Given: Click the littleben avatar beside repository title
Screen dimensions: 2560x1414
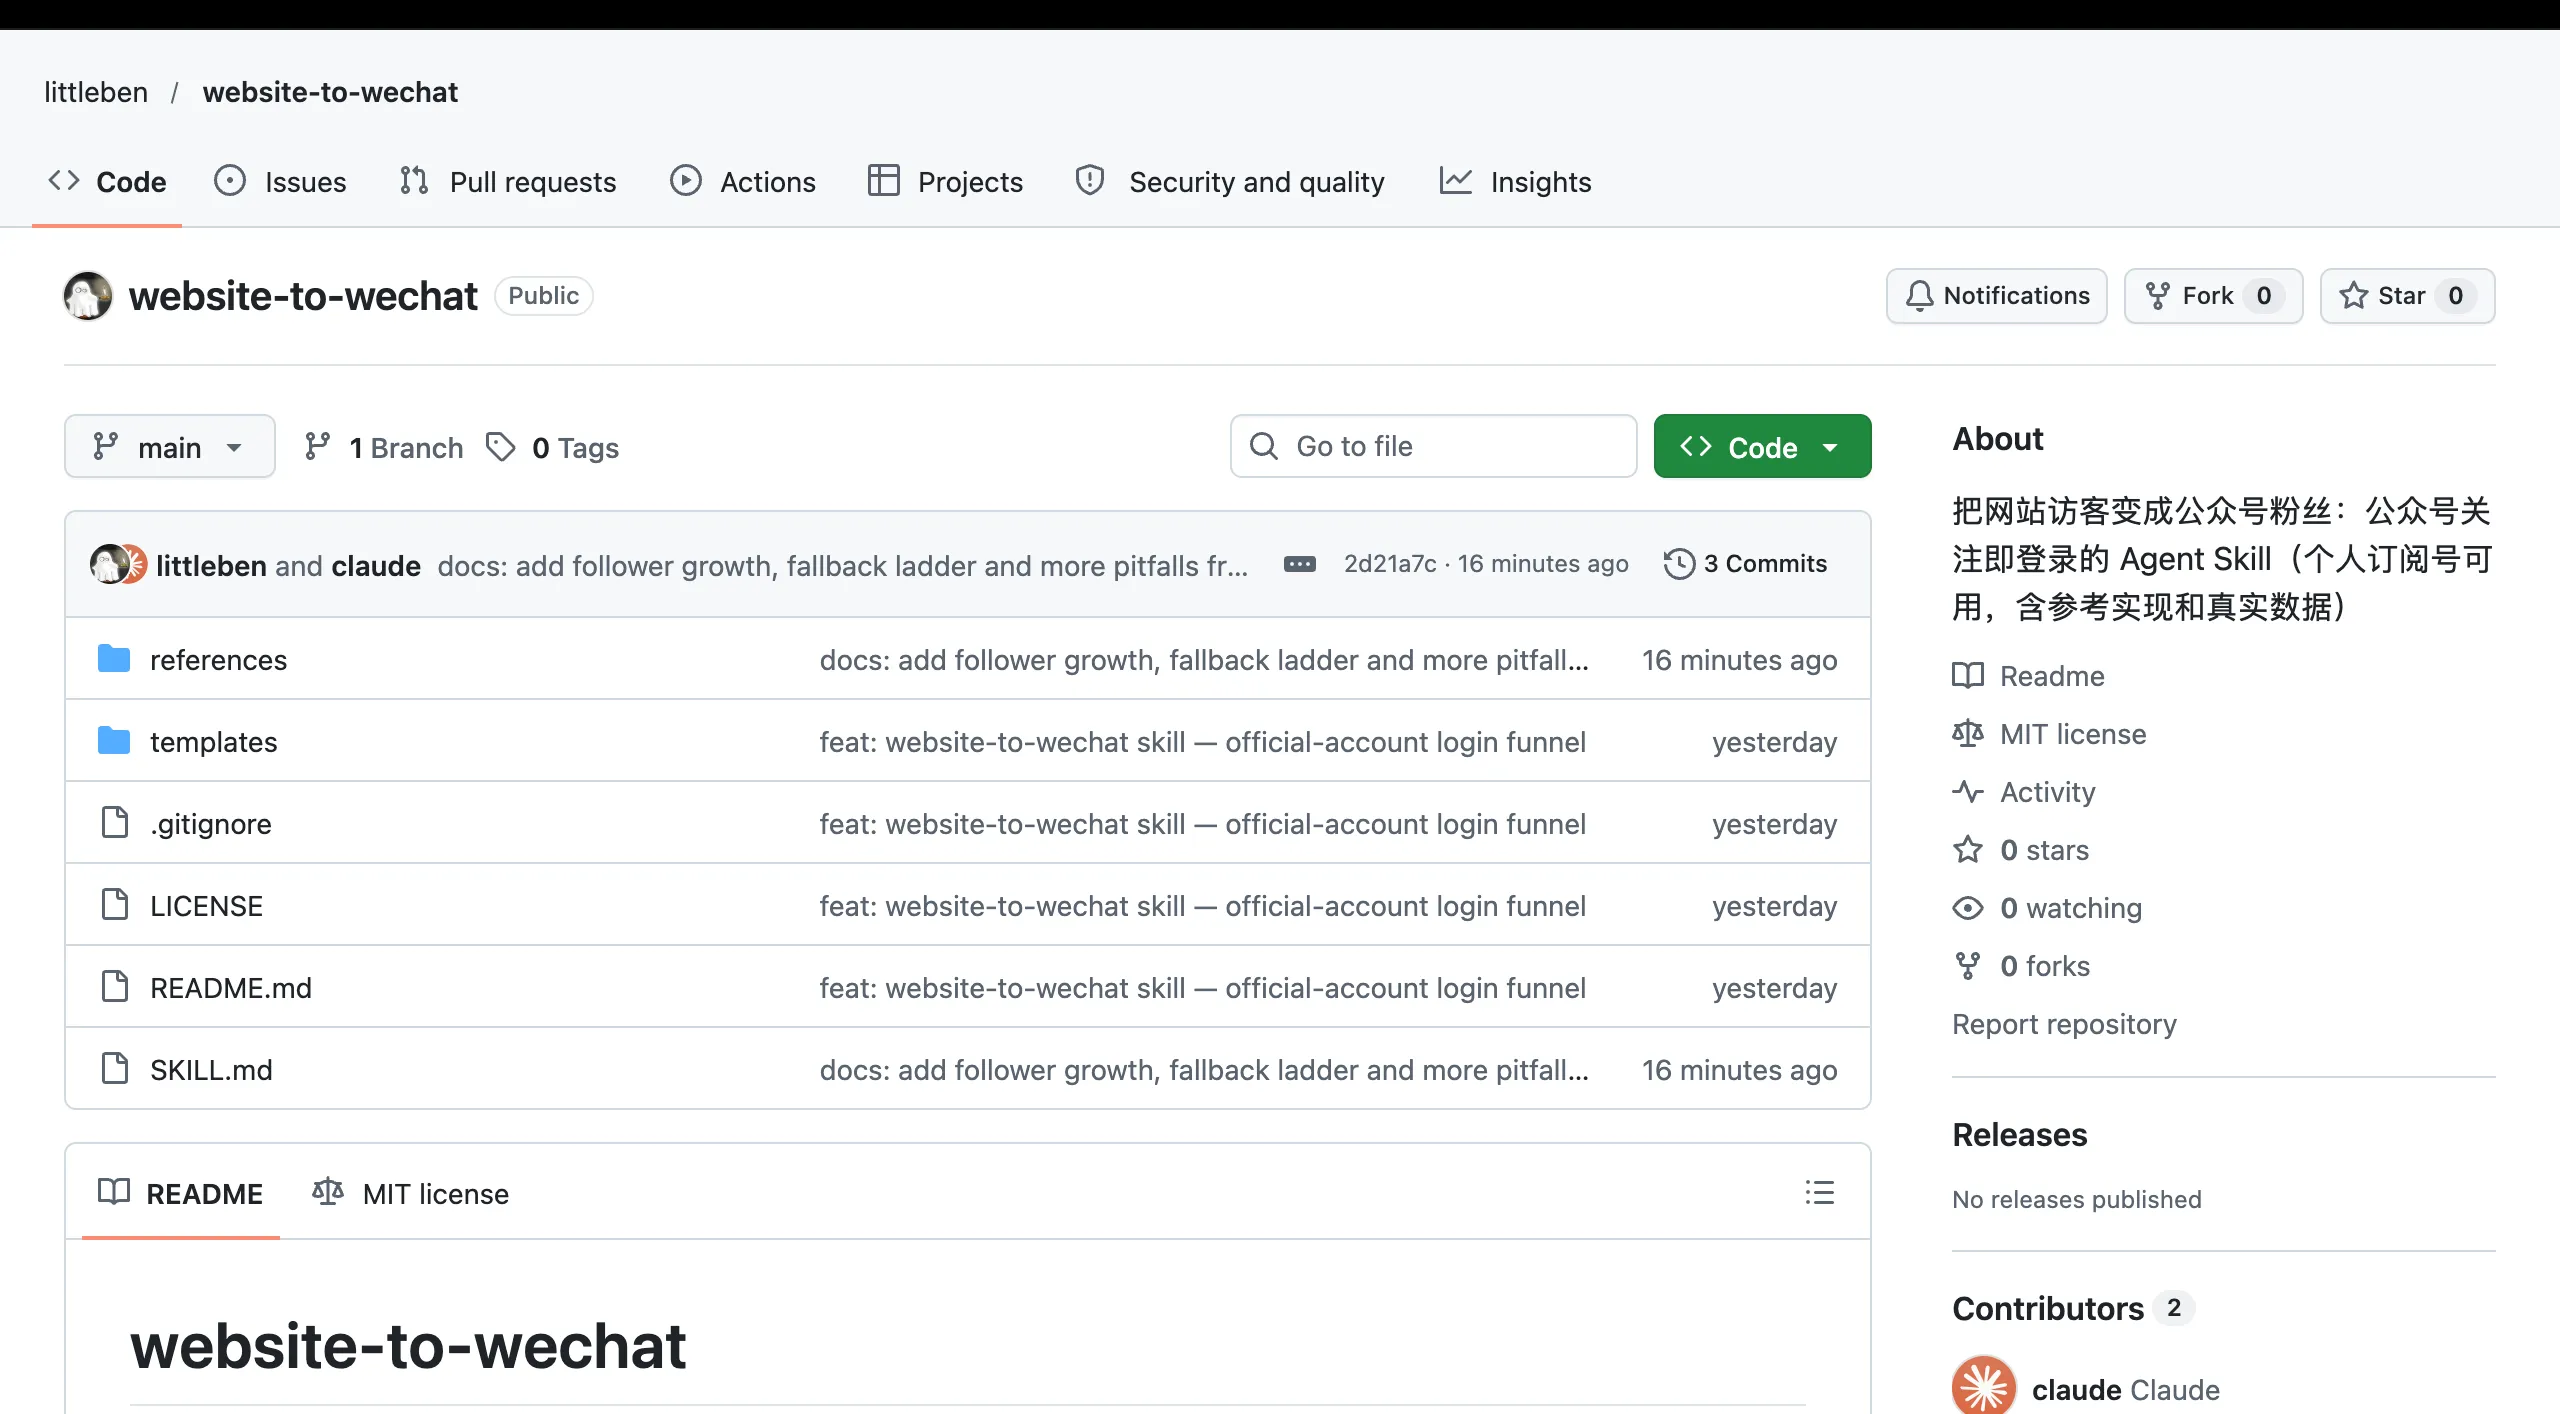Looking at the screenshot, I should pos(88,296).
